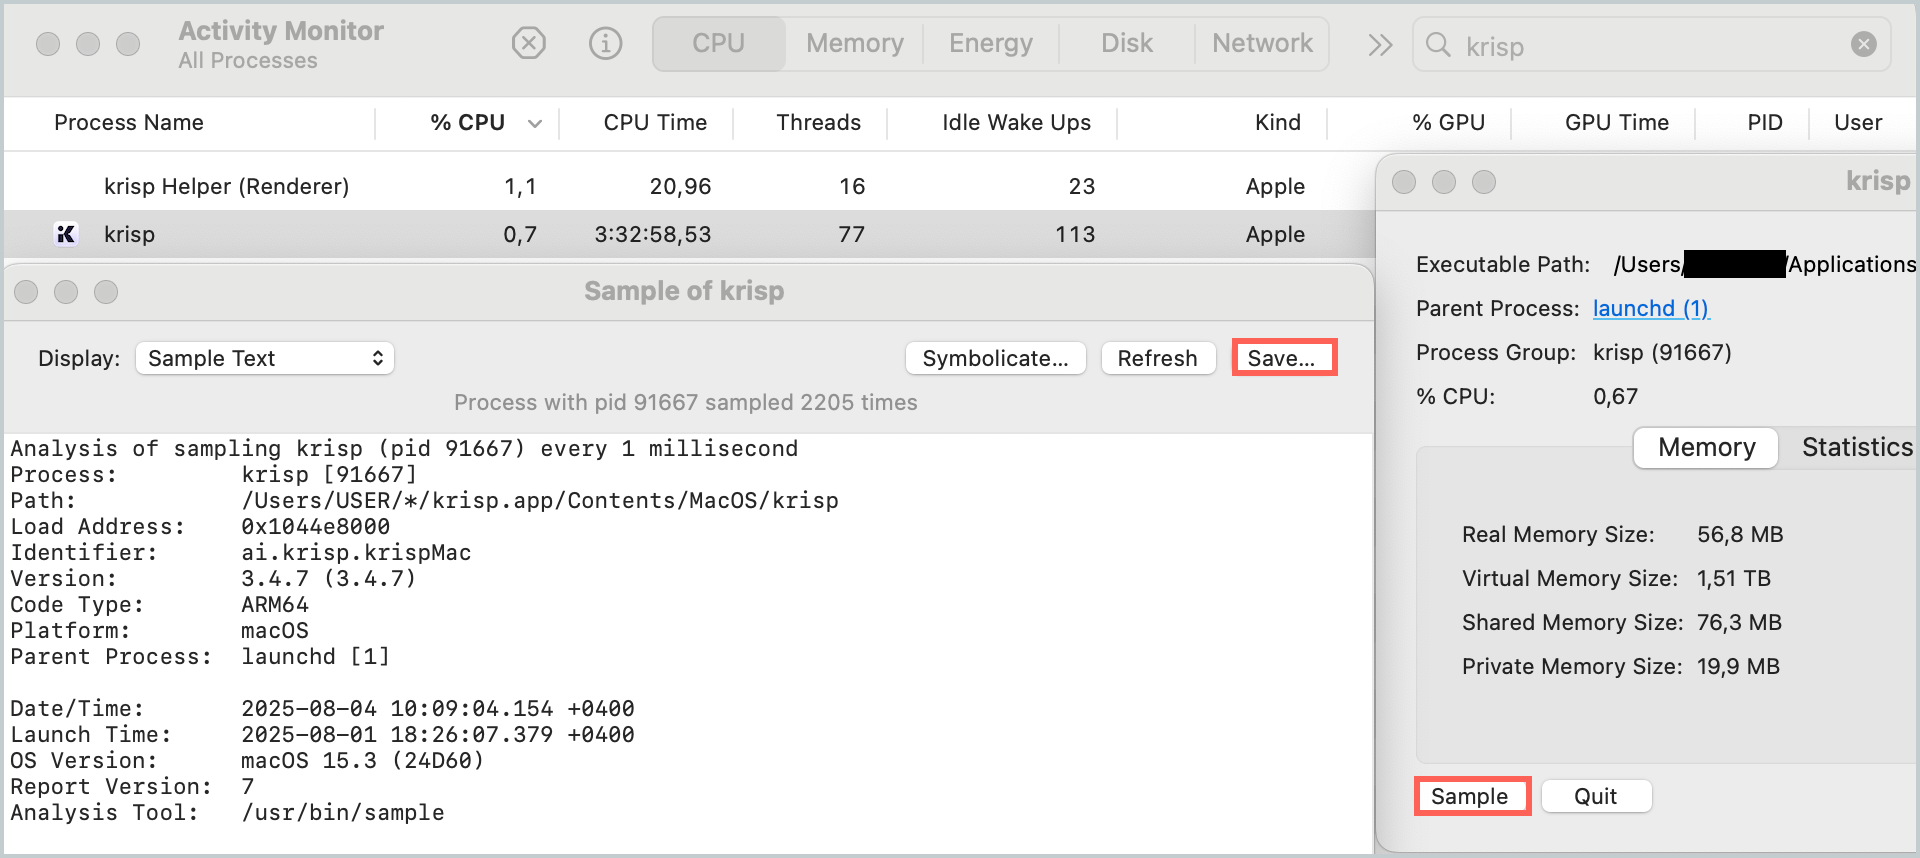
Task: Click the Symbolicate button
Action: [995, 358]
